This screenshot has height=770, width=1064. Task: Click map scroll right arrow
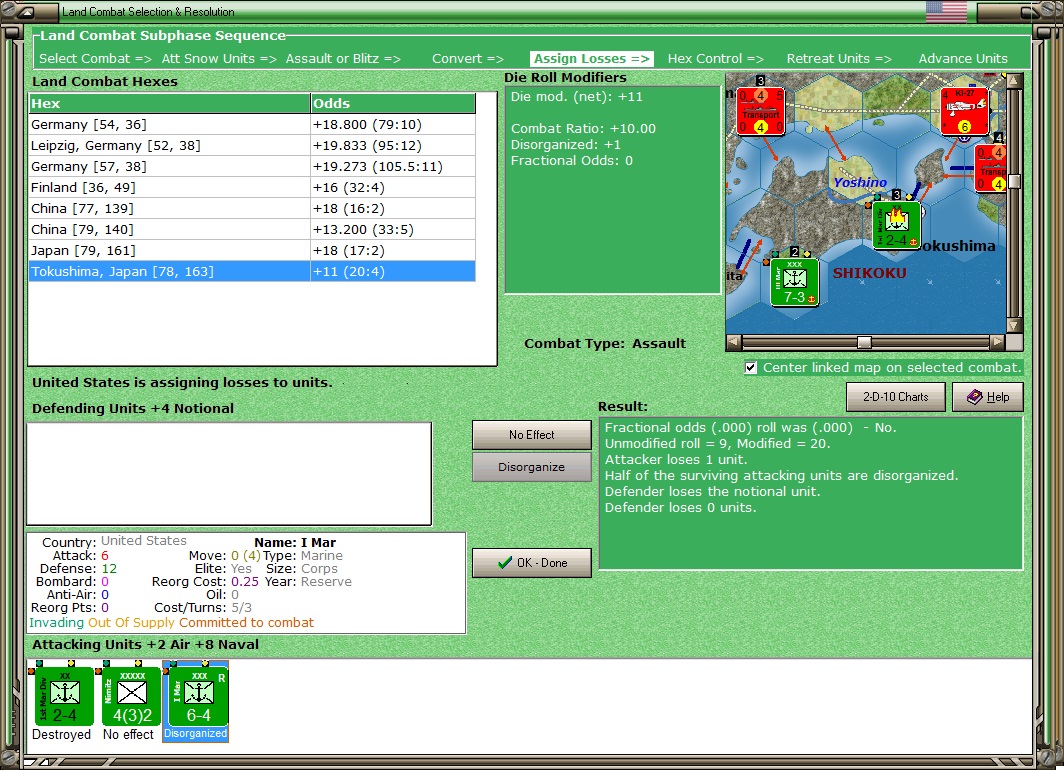[996, 343]
